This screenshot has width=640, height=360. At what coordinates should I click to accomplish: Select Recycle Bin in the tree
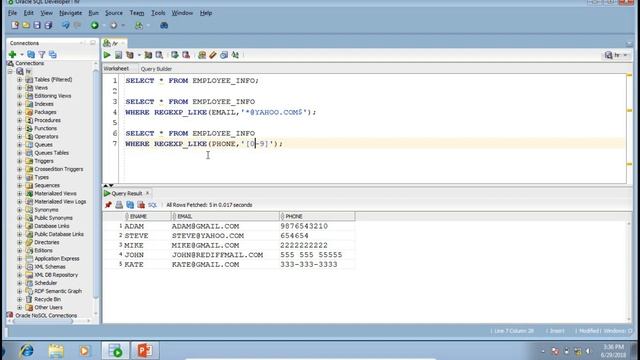47,299
